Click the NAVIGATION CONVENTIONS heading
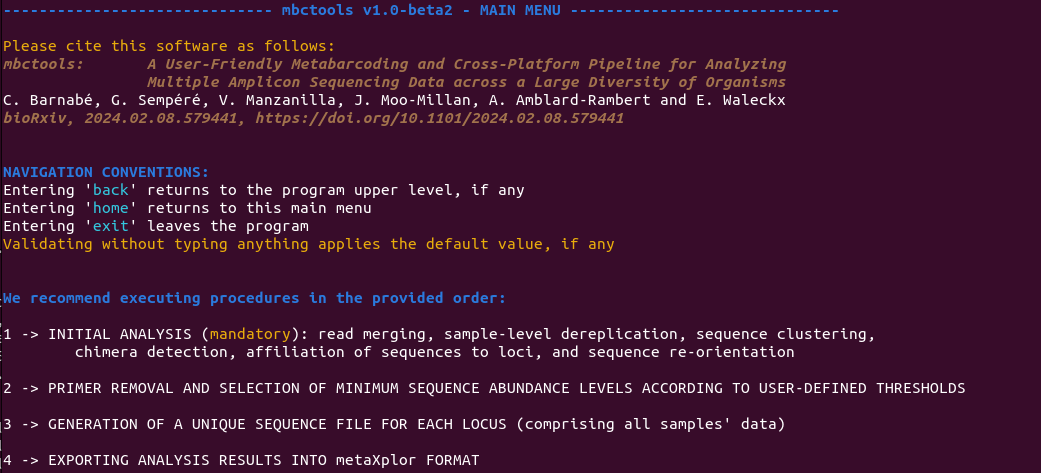 pyautogui.click(x=106, y=172)
